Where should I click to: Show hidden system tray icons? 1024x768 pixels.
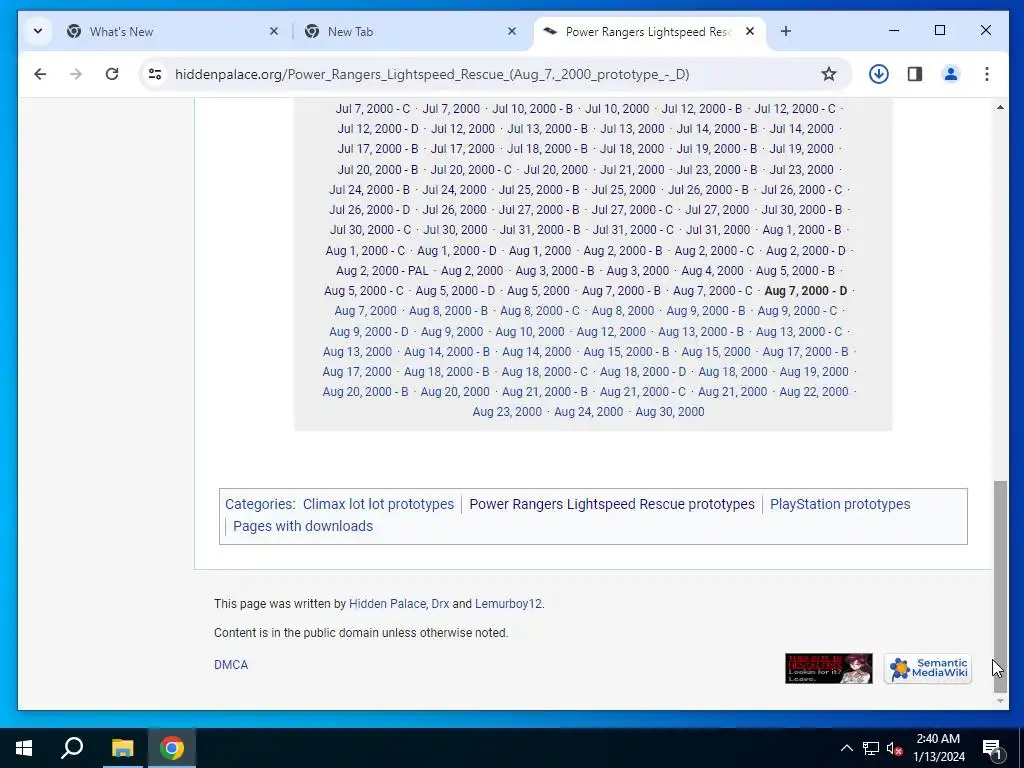click(846, 748)
